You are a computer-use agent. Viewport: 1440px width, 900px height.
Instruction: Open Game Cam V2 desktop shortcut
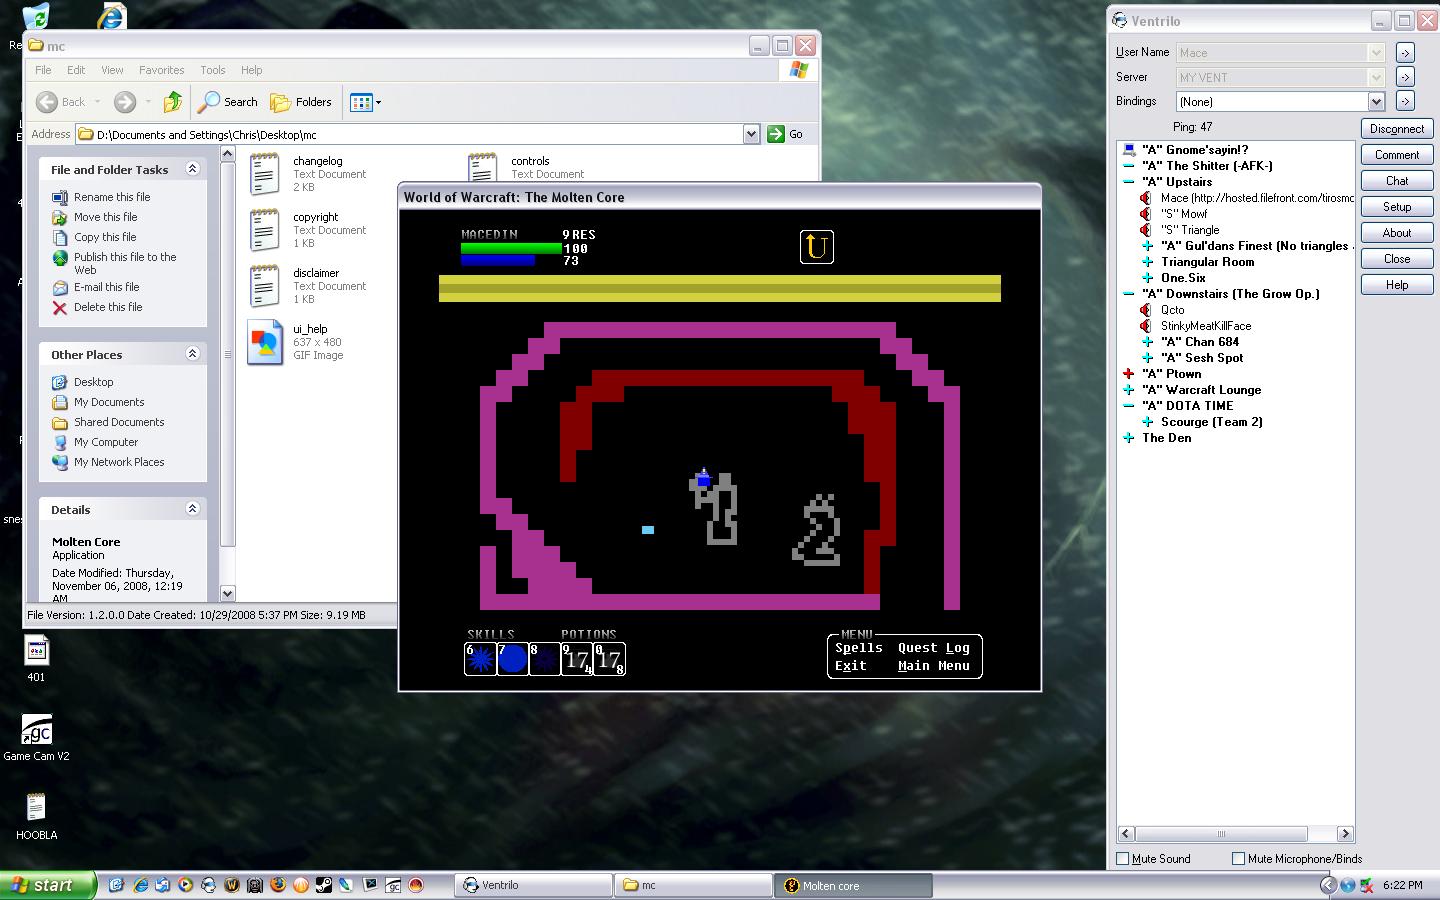tap(36, 732)
